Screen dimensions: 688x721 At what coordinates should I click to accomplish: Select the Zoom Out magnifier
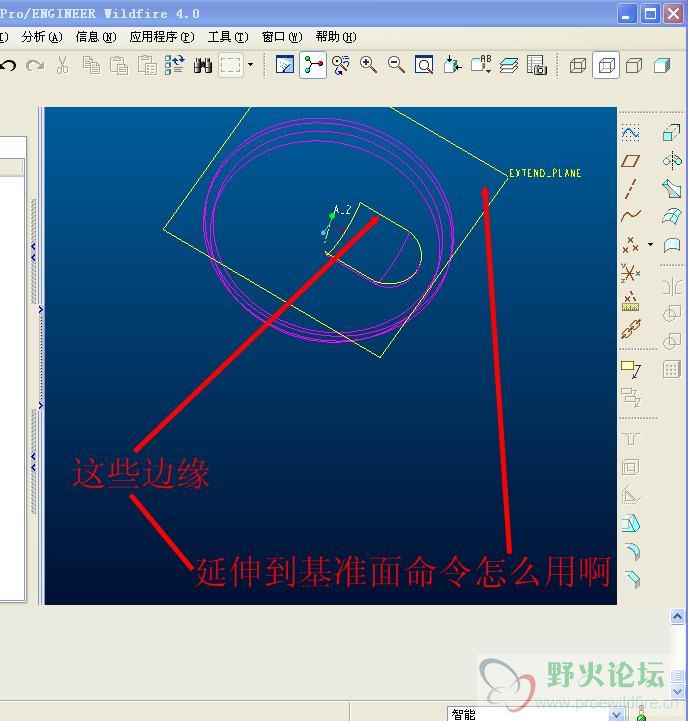pyautogui.click(x=396, y=65)
